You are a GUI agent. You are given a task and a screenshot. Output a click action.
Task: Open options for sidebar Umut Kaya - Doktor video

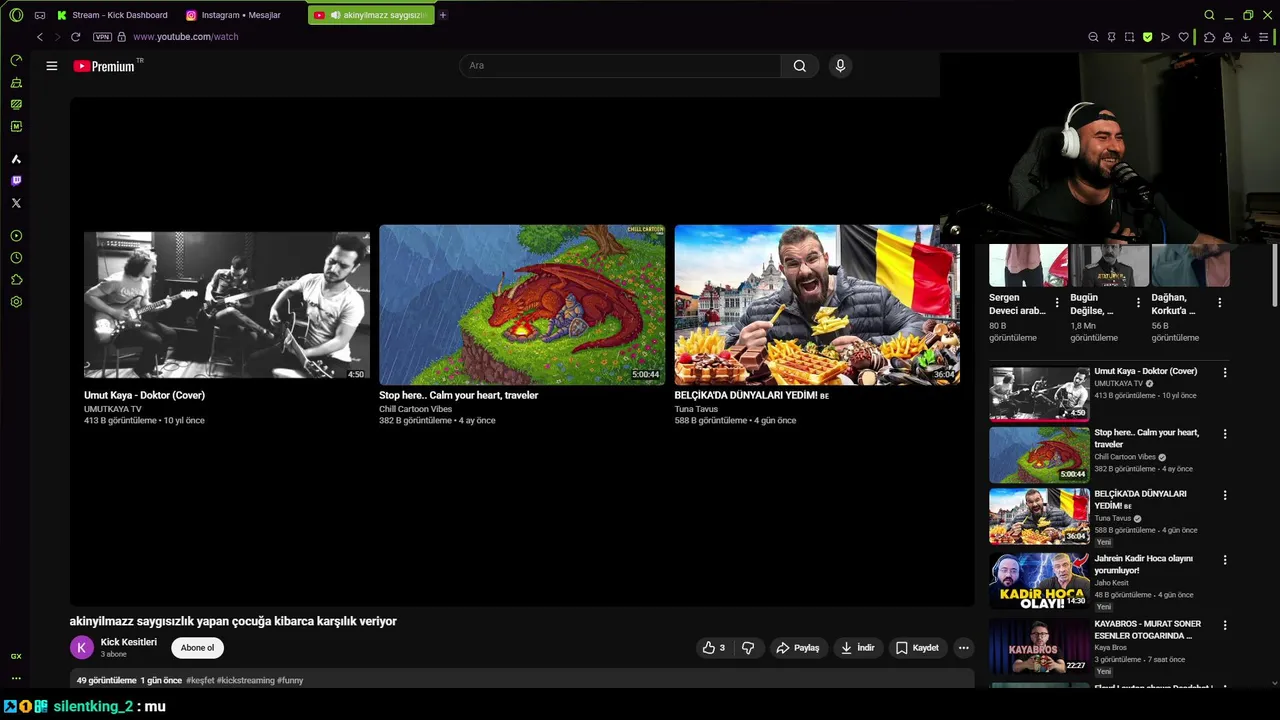pos(1225,373)
